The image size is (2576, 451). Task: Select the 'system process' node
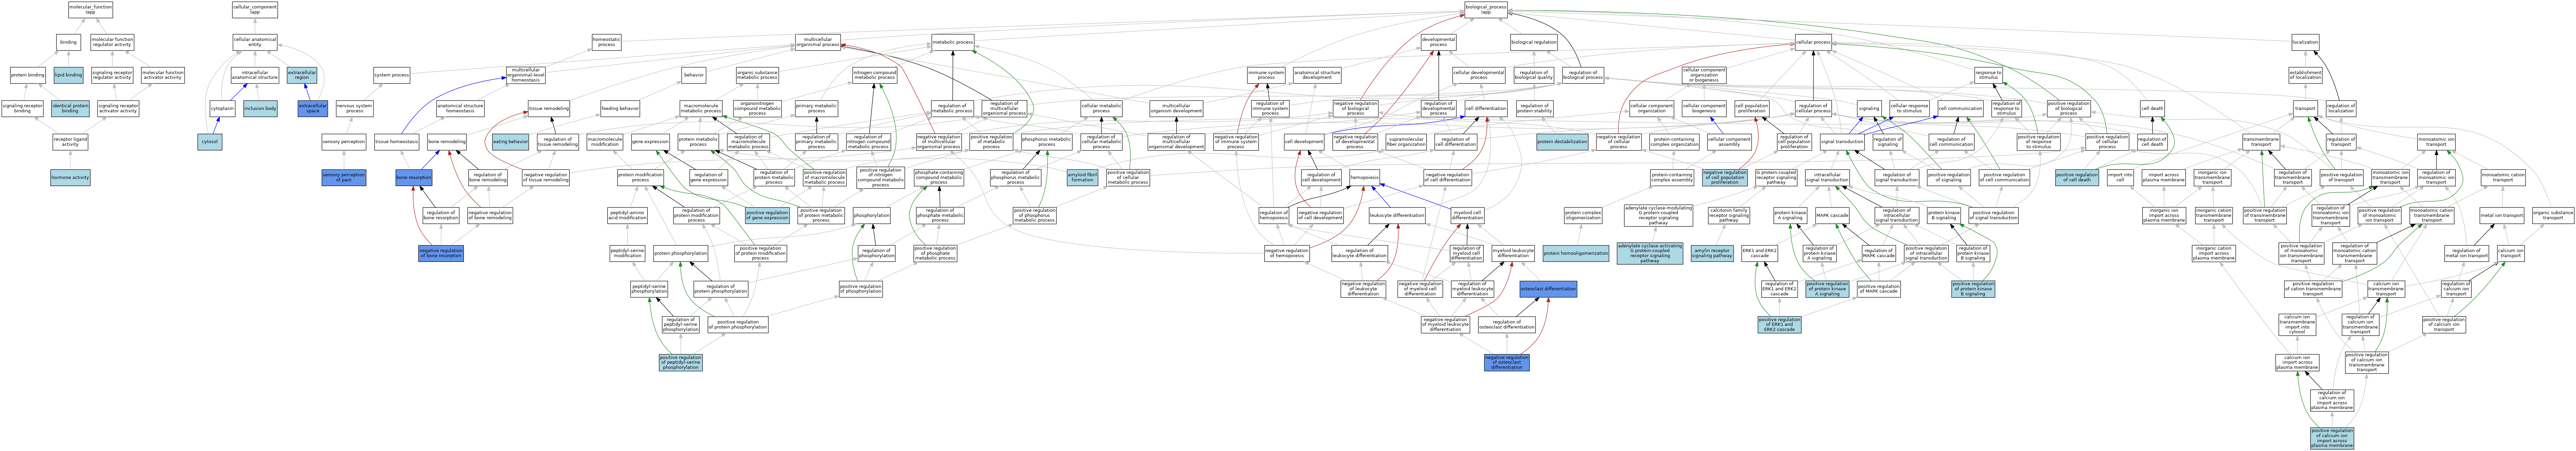[x=391, y=75]
